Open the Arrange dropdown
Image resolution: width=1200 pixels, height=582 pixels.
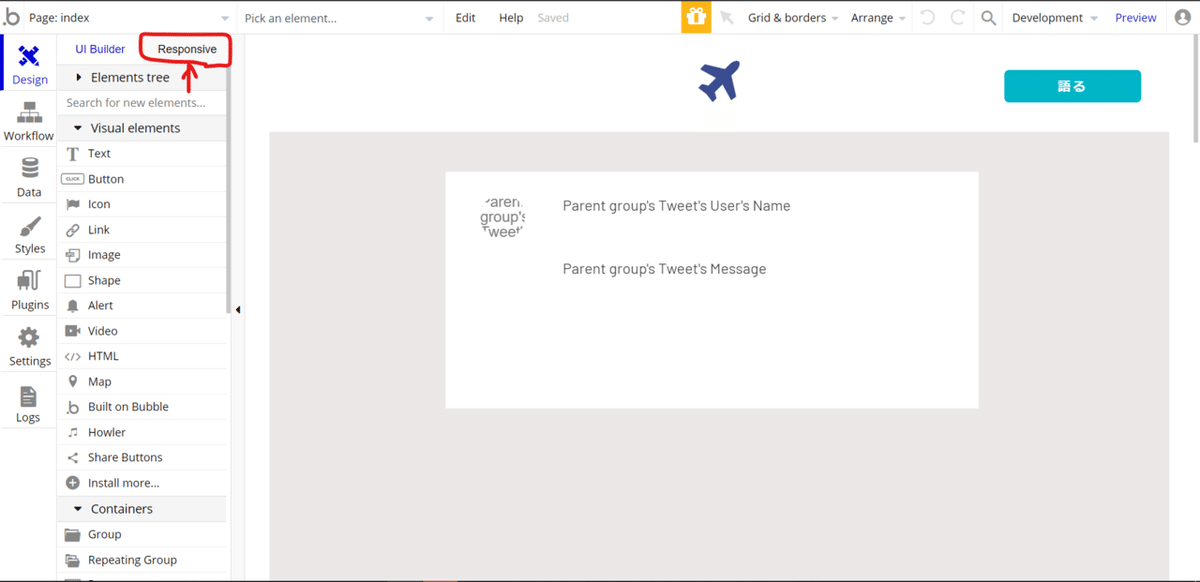point(878,18)
